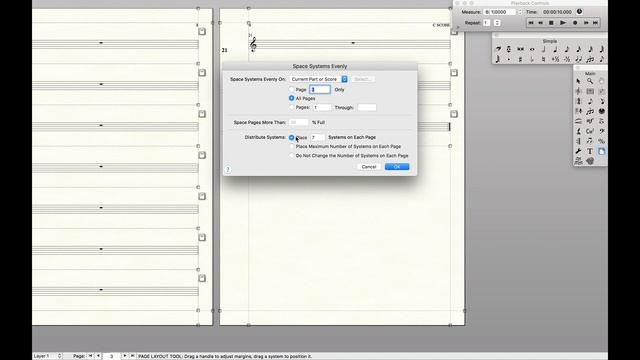The width and height of the screenshot is (640, 360).
Task: Open help via the question mark button
Action: click(x=228, y=169)
